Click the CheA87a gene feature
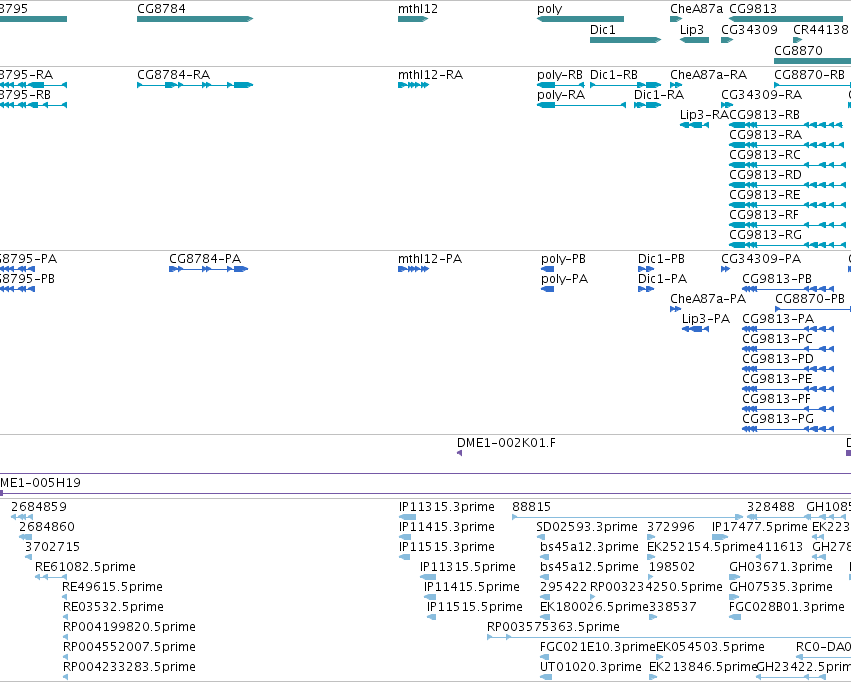Screen dimensions: 851x682 (676, 19)
